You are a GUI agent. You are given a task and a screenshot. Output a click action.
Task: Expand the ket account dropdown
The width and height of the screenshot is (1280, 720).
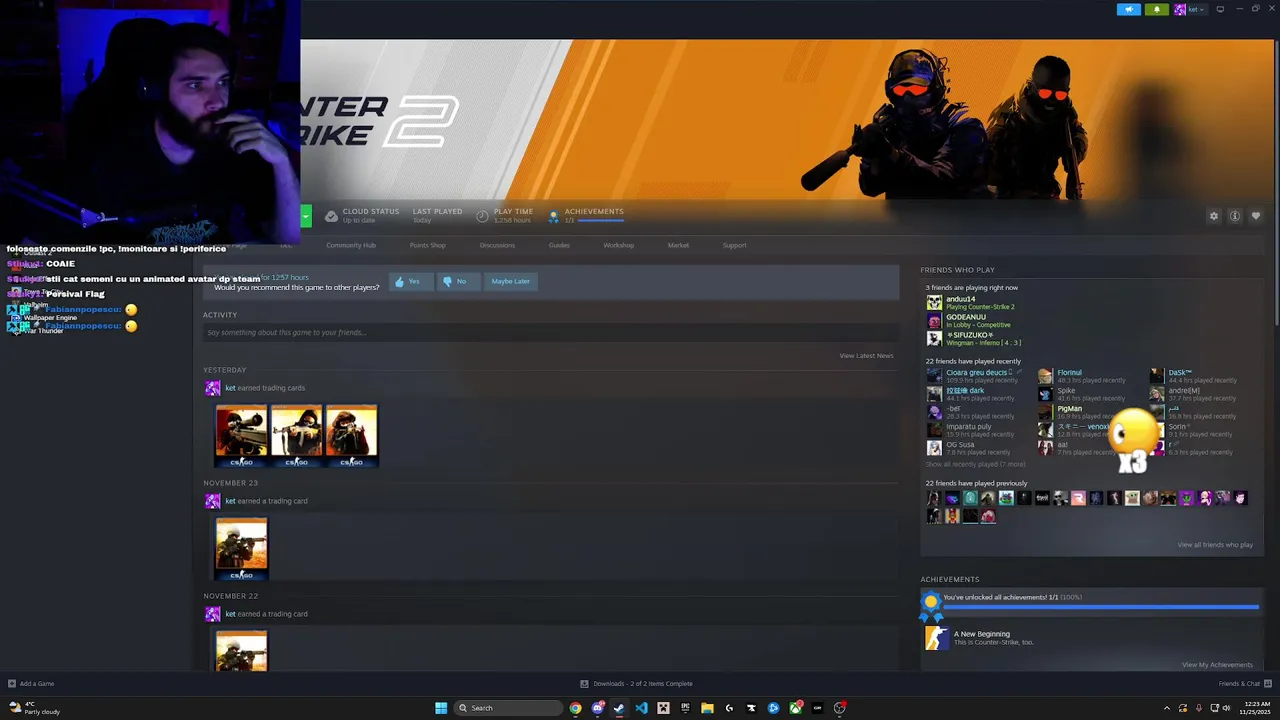(1190, 9)
